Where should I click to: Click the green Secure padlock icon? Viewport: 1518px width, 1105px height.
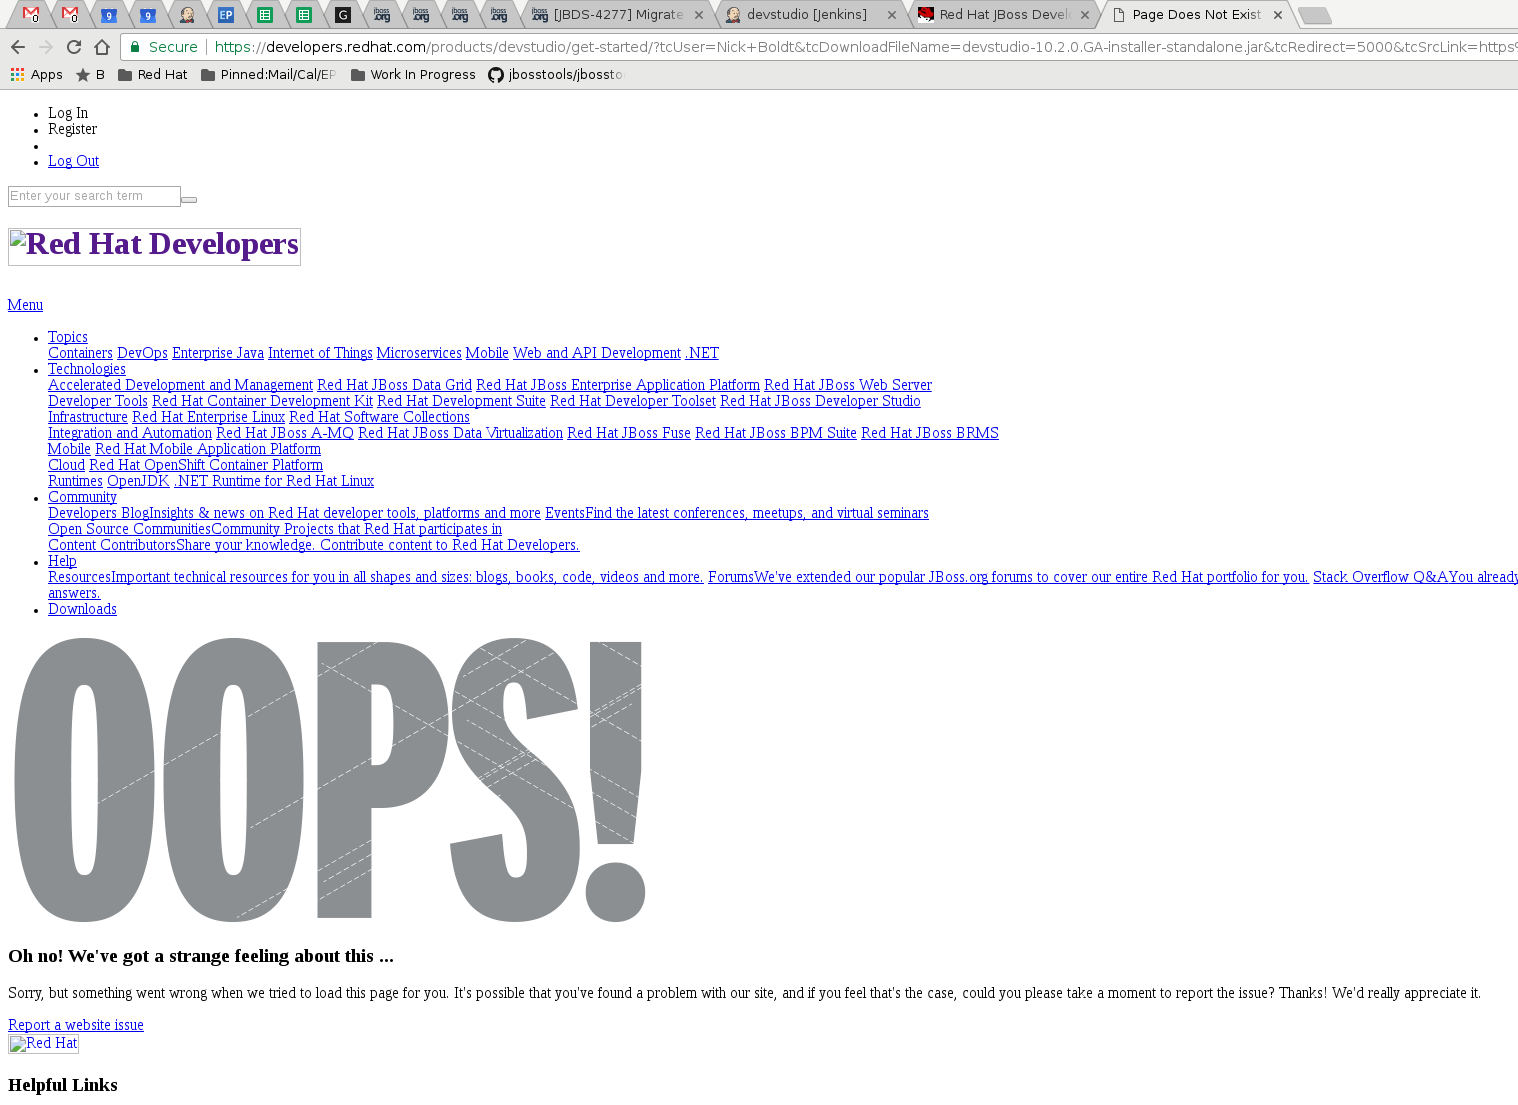coord(135,47)
